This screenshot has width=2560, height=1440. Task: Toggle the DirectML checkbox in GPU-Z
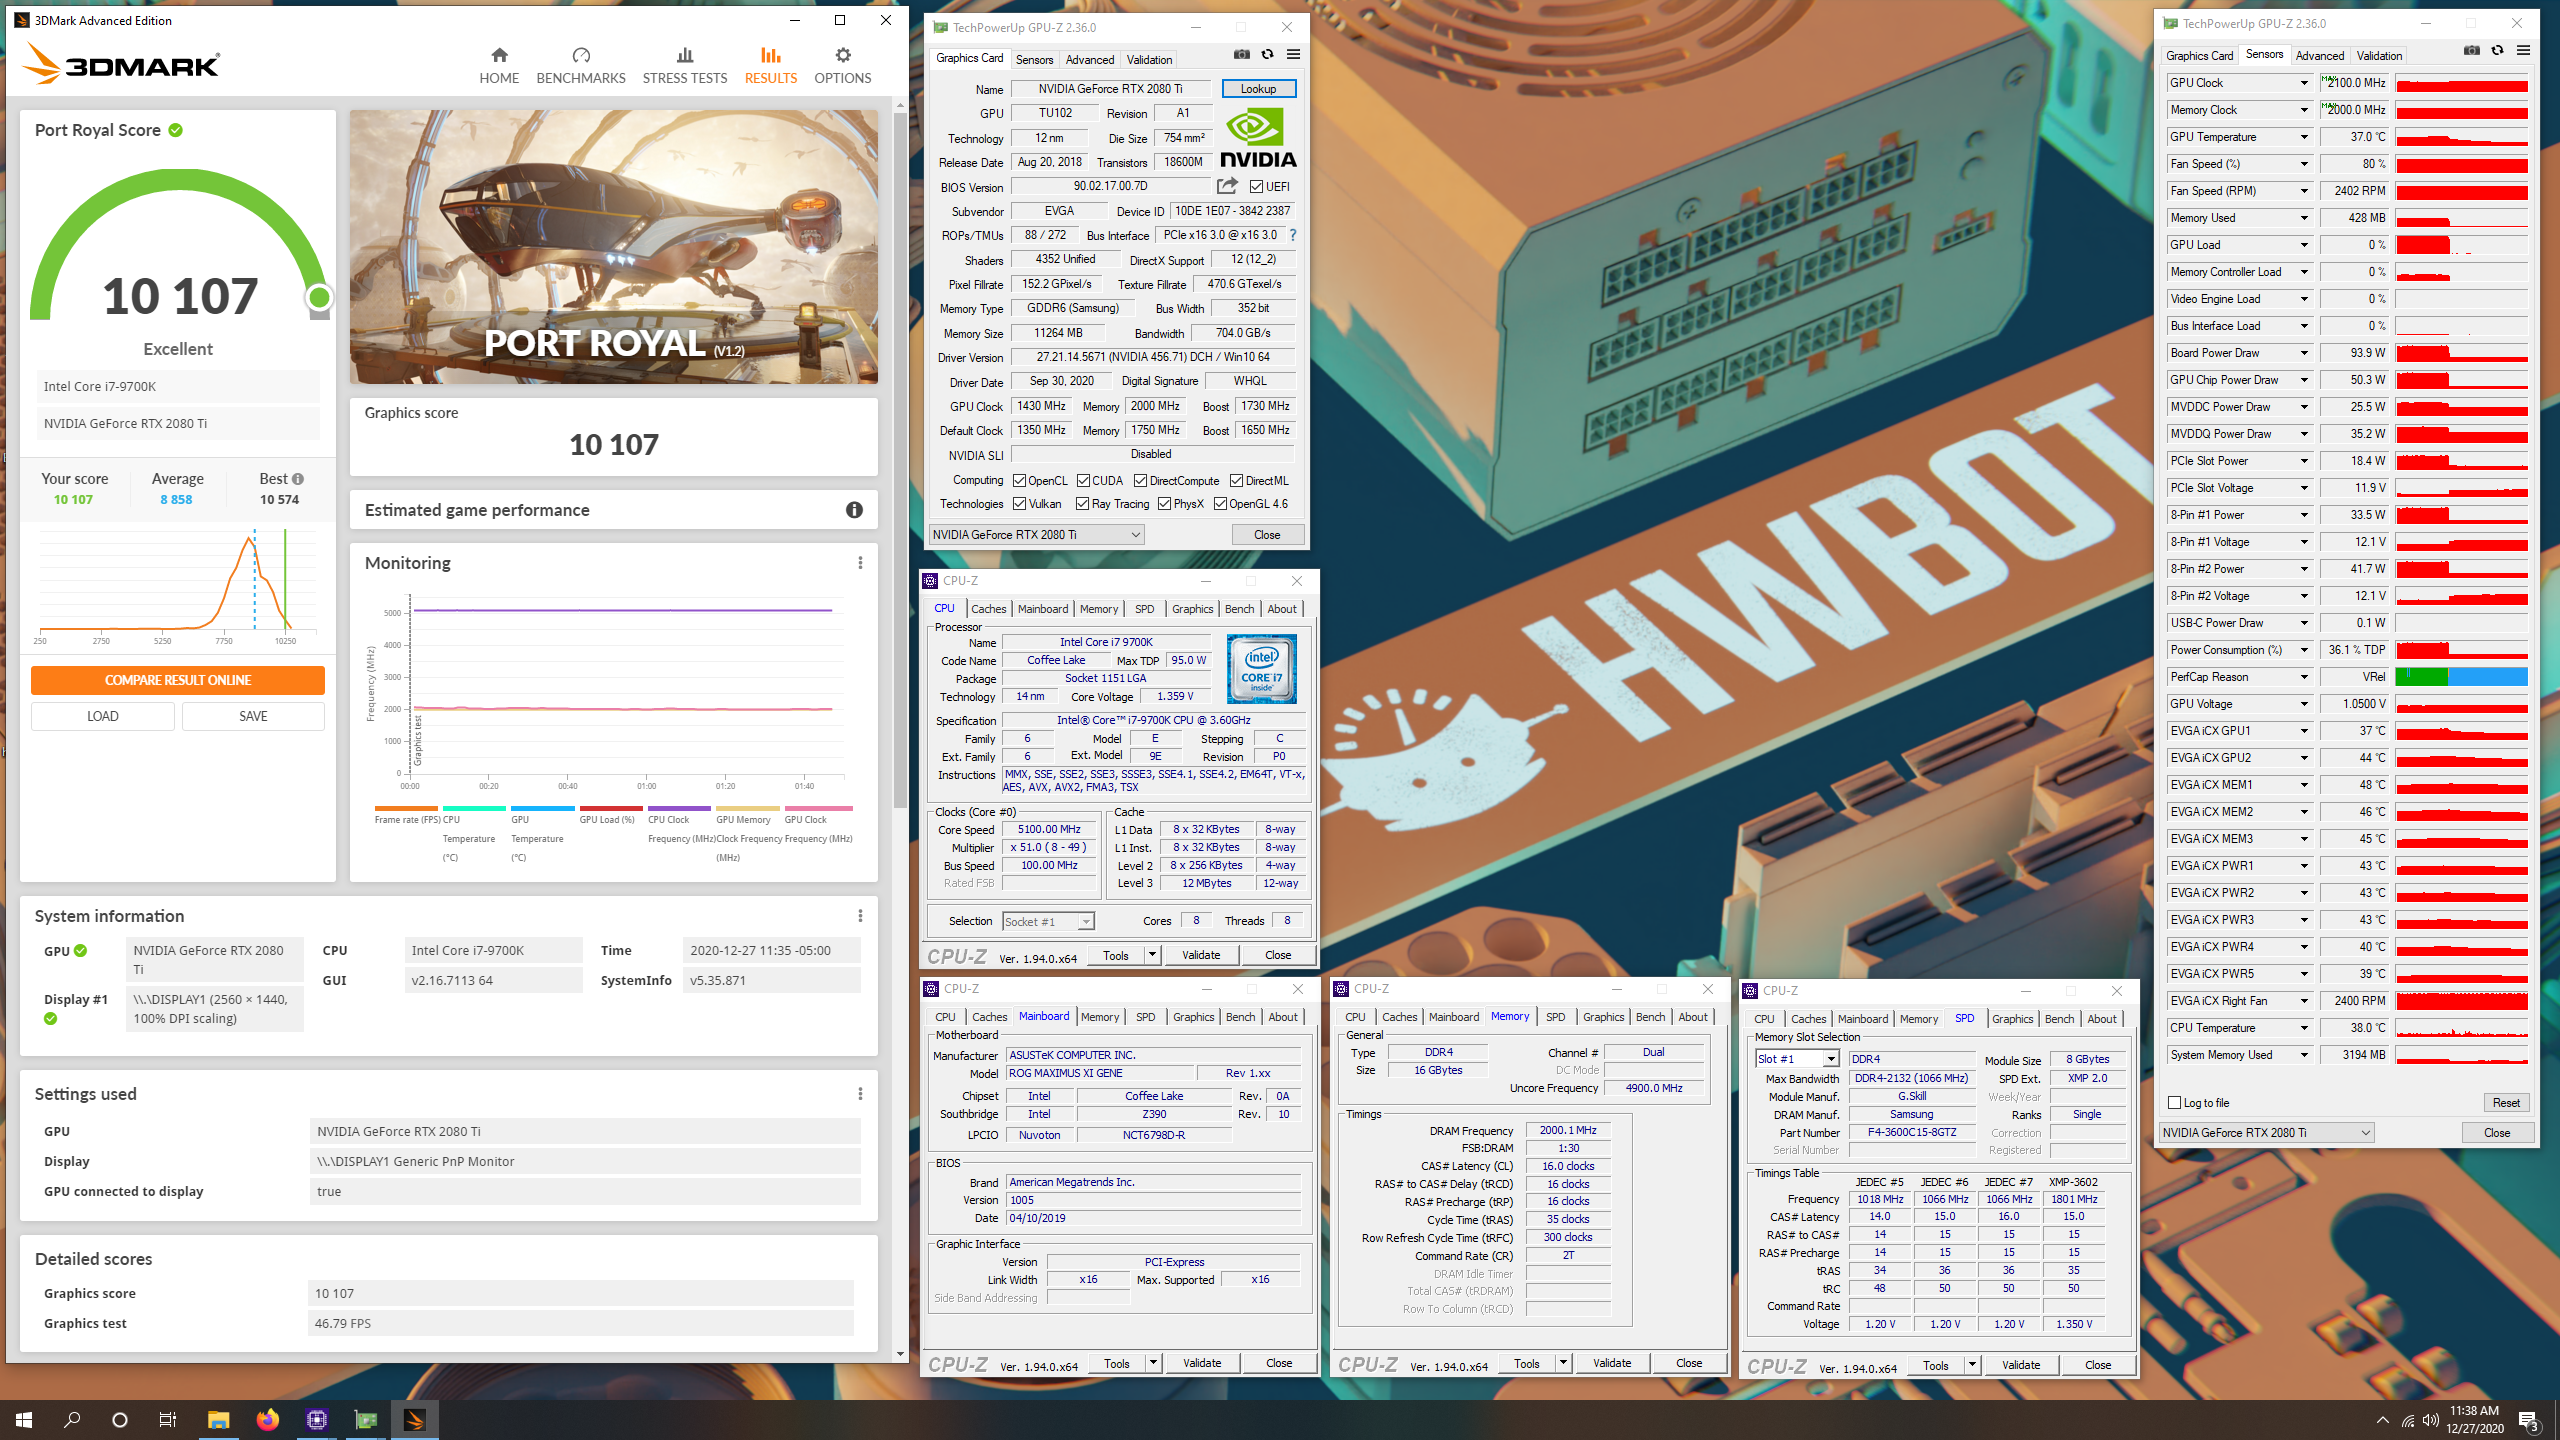coord(1236,481)
